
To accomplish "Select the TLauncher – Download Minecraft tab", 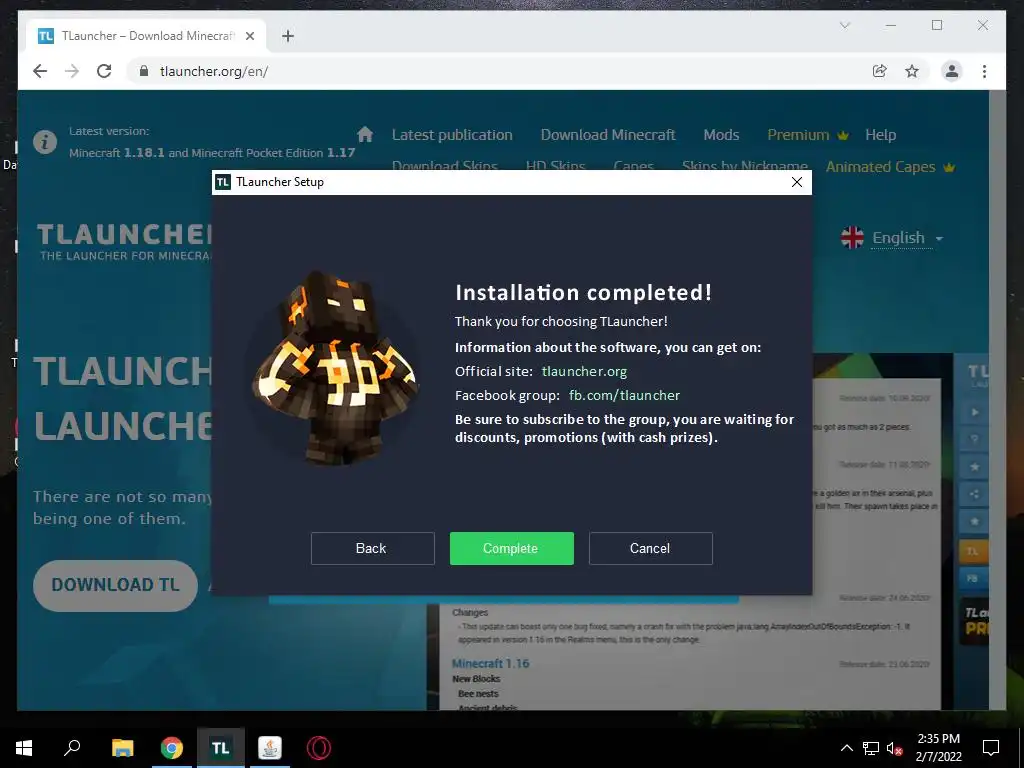I will pyautogui.click(x=146, y=36).
